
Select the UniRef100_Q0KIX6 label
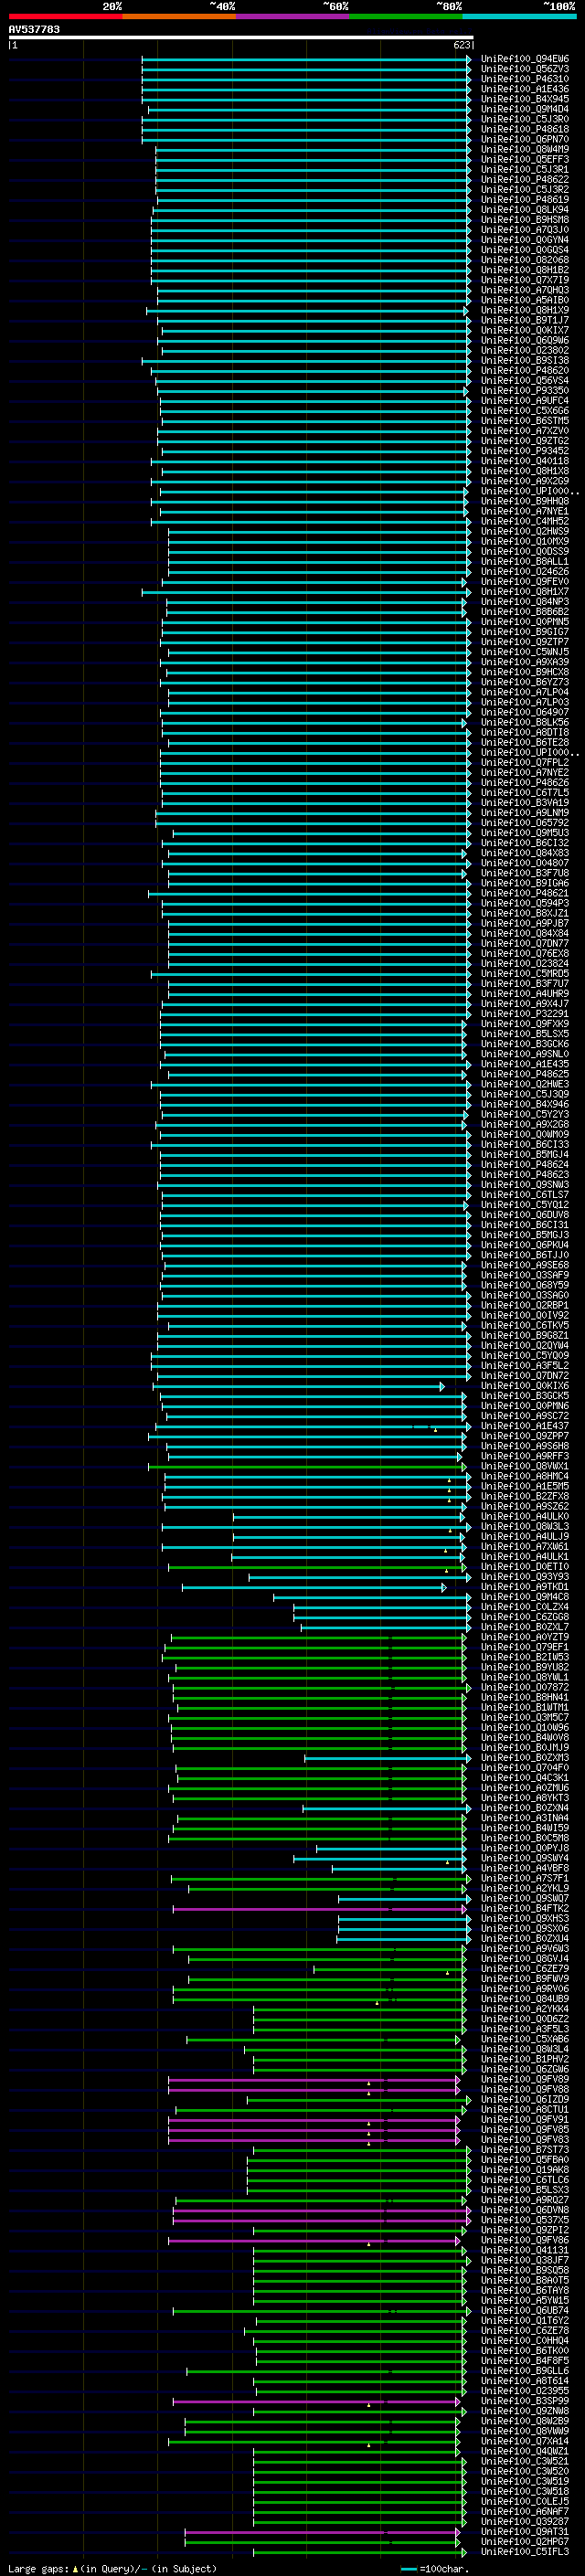pyautogui.click(x=525, y=1386)
